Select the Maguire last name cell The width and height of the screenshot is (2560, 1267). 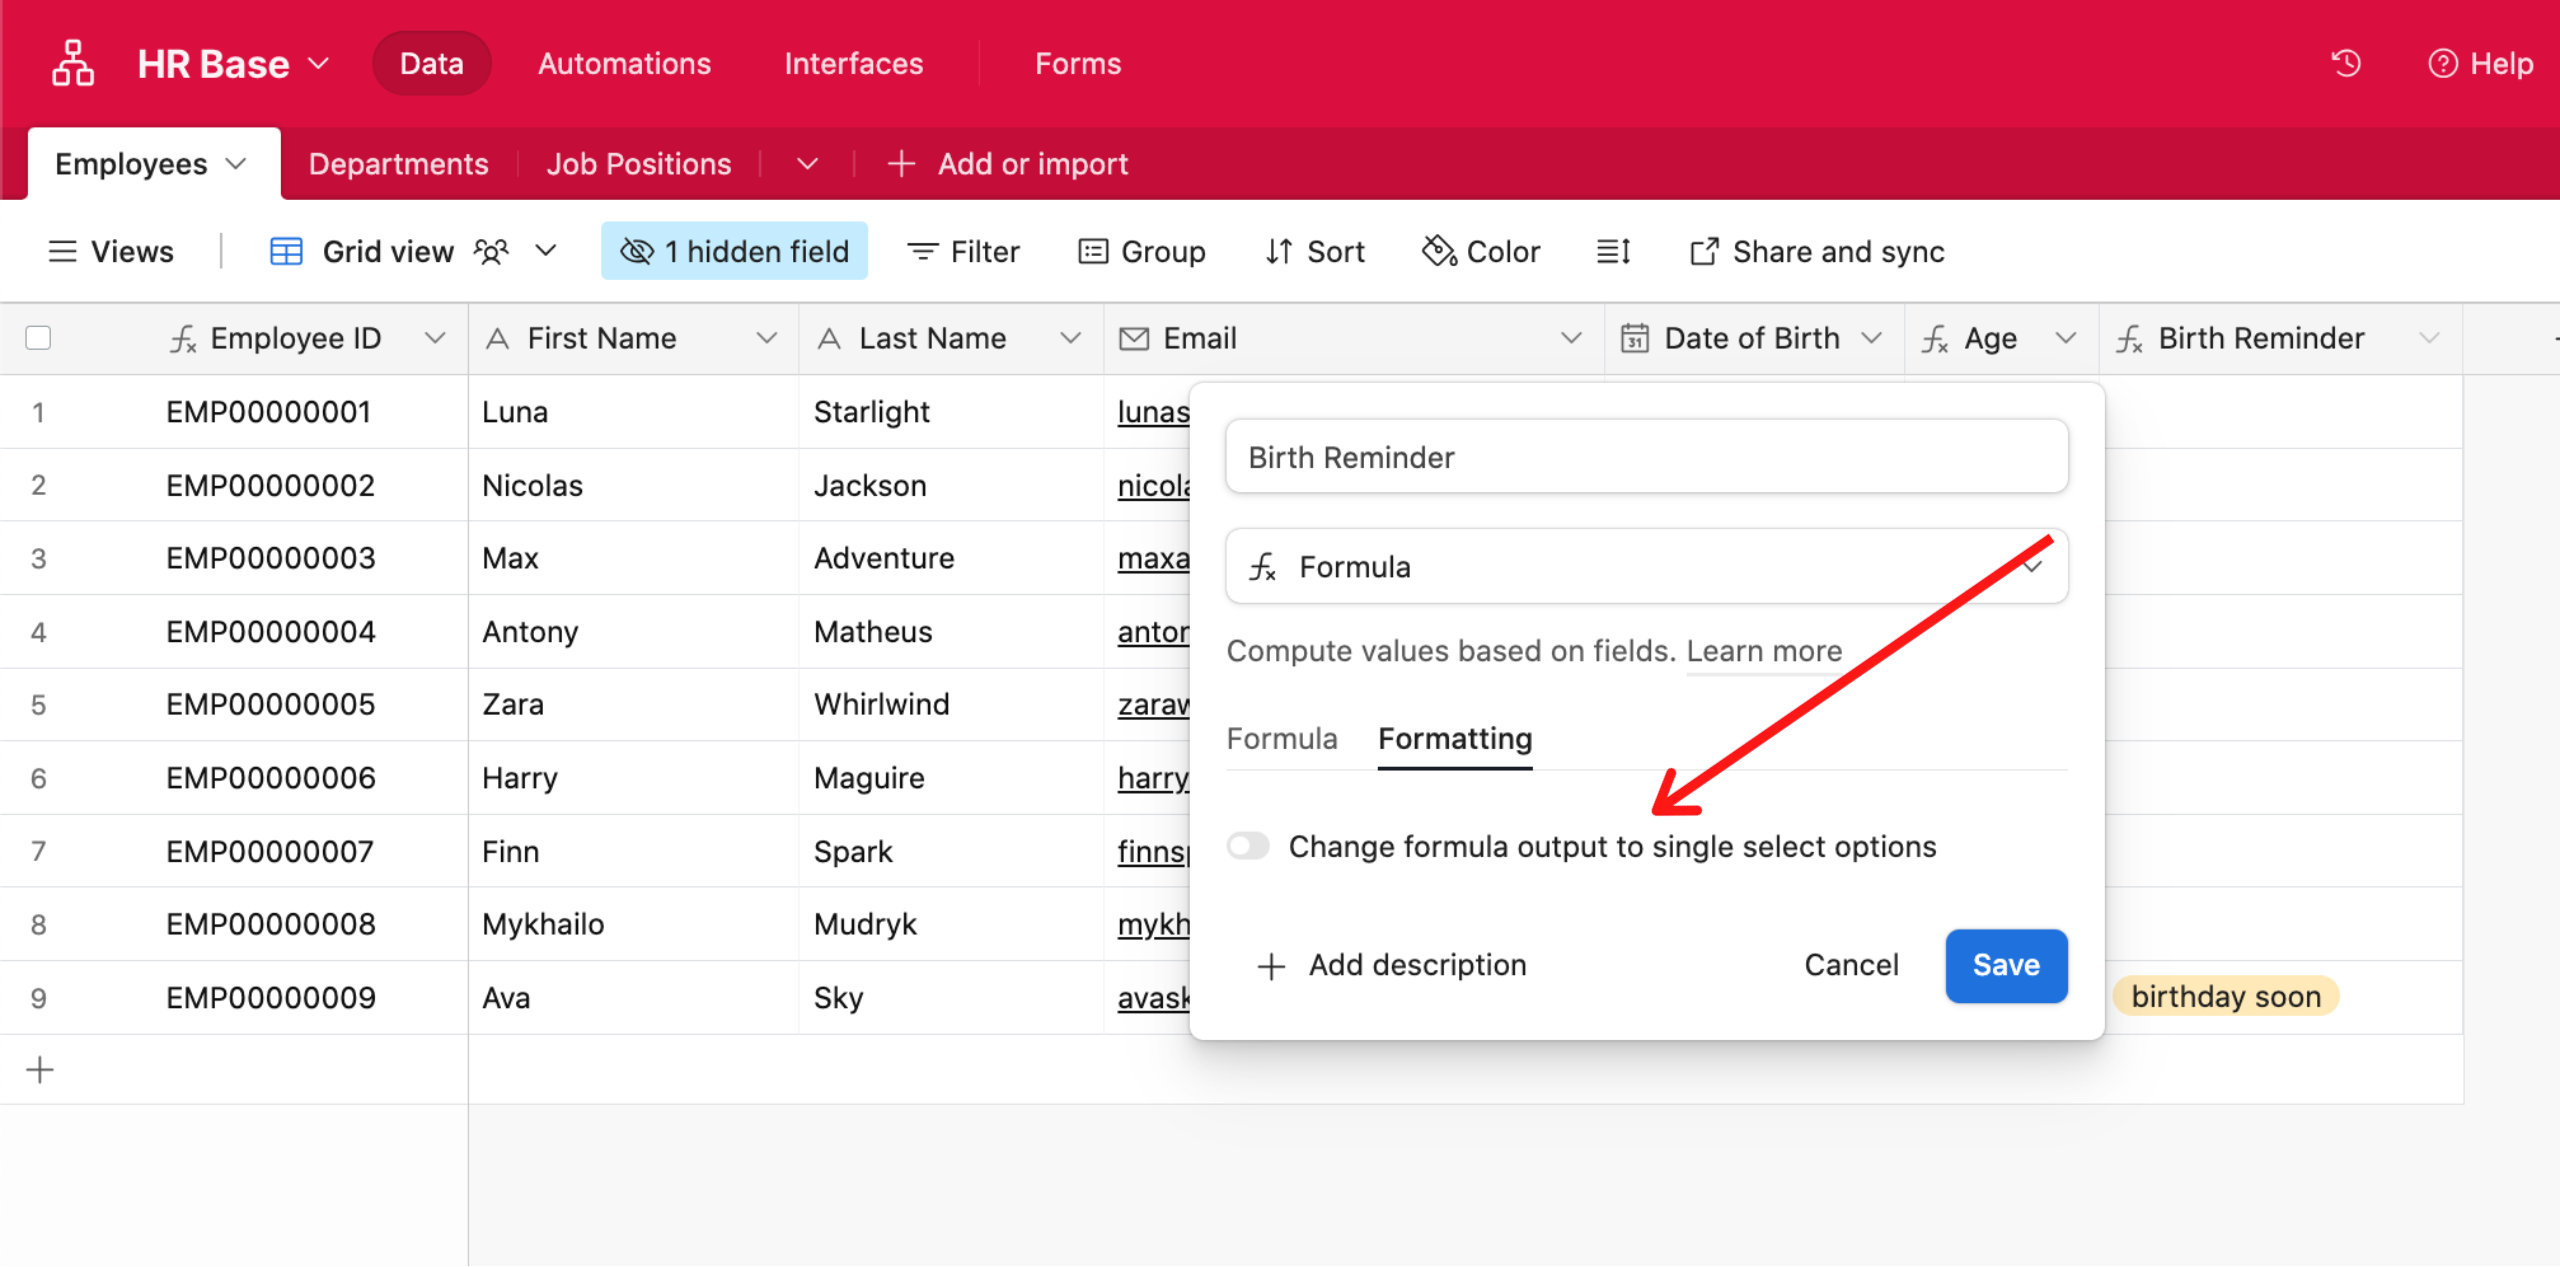[x=952, y=778]
